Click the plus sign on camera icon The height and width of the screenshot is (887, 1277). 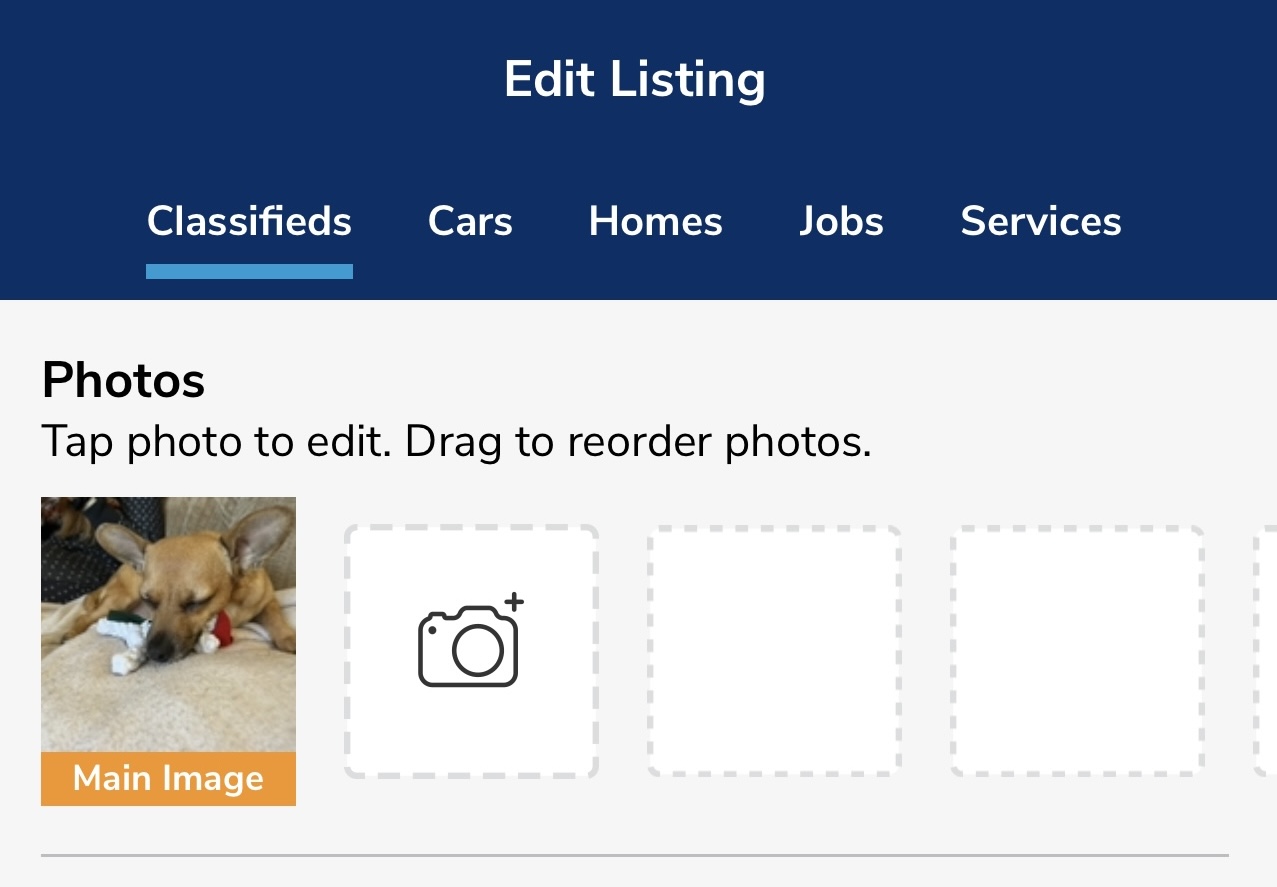[x=514, y=602]
